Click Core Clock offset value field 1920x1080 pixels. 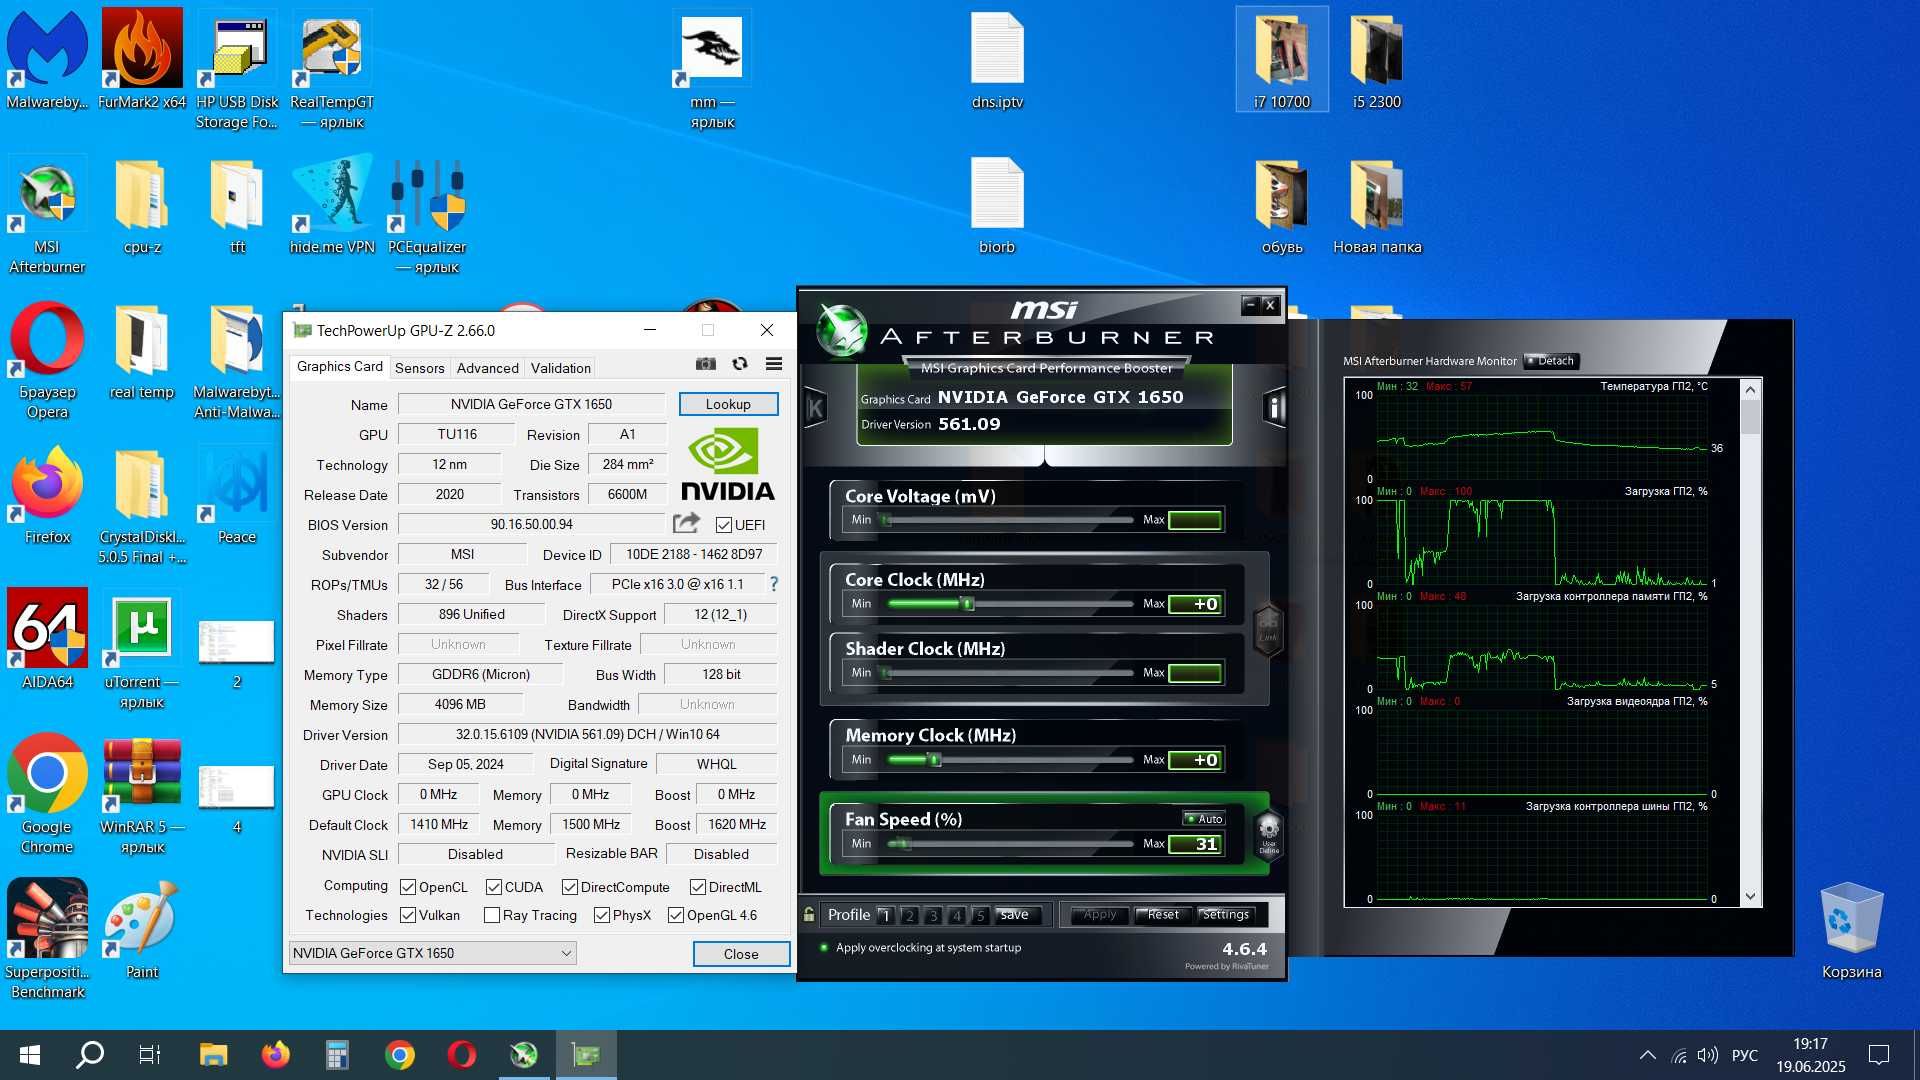(1195, 604)
